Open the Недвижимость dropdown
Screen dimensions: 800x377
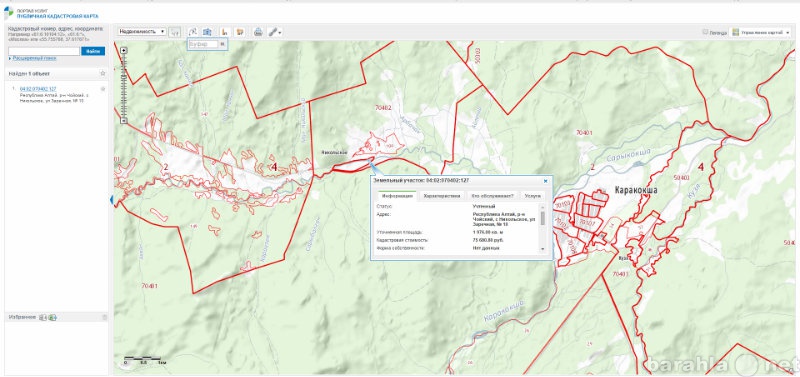click(x=142, y=32)
